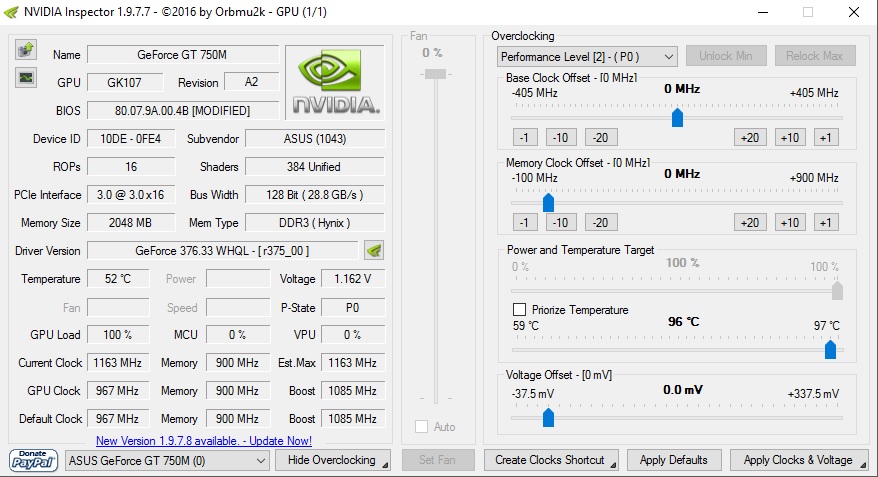Tick the Priorize Temperature checkbox
This screenshot has width=878, height=477.
(x=519, y=310)
